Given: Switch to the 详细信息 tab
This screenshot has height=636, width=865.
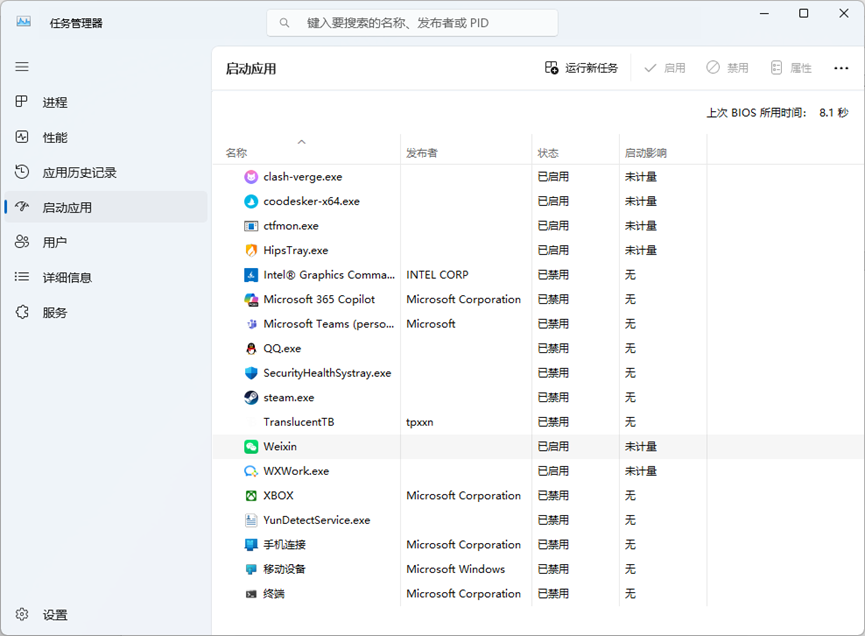Looking at the screenshot, I should click(106, 277).
